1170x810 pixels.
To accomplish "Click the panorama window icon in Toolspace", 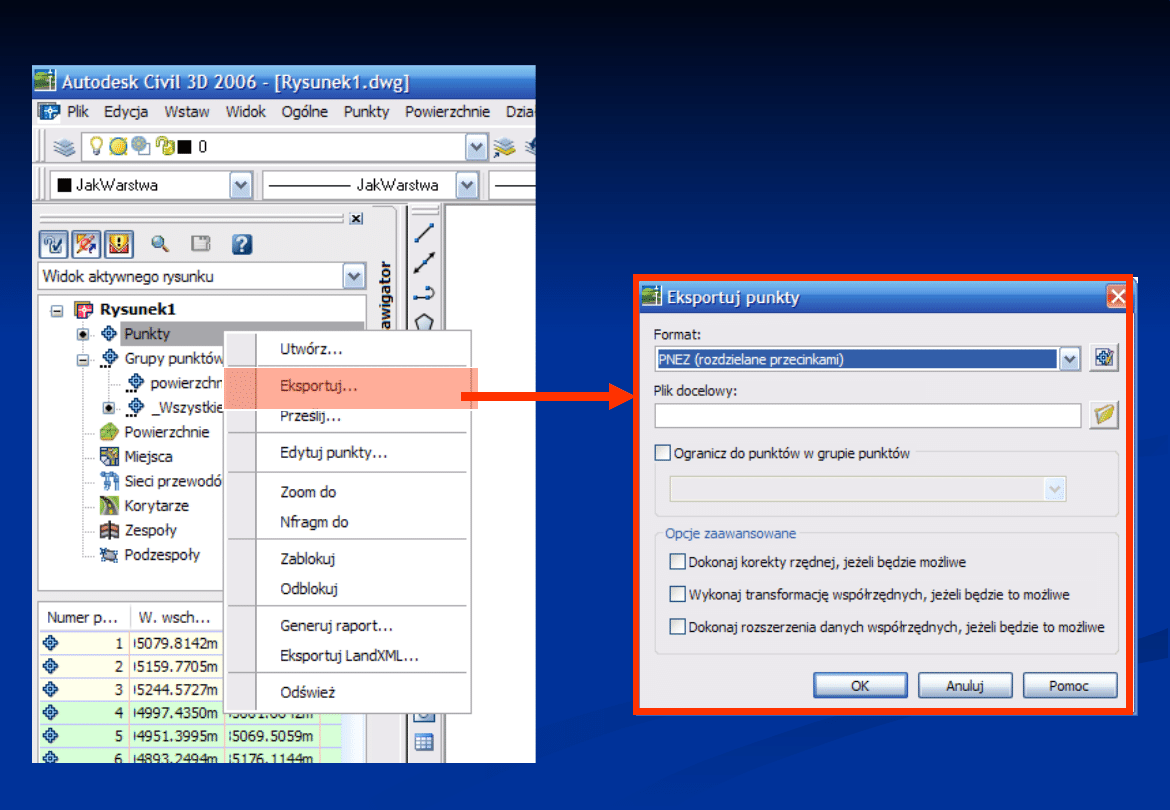I will pos(201,244).
